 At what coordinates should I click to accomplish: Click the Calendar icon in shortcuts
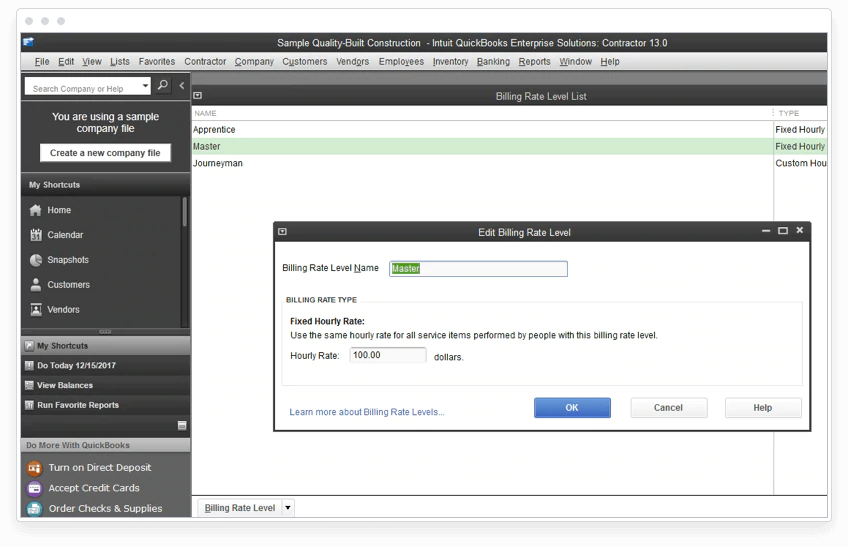[x=36, y=235]
